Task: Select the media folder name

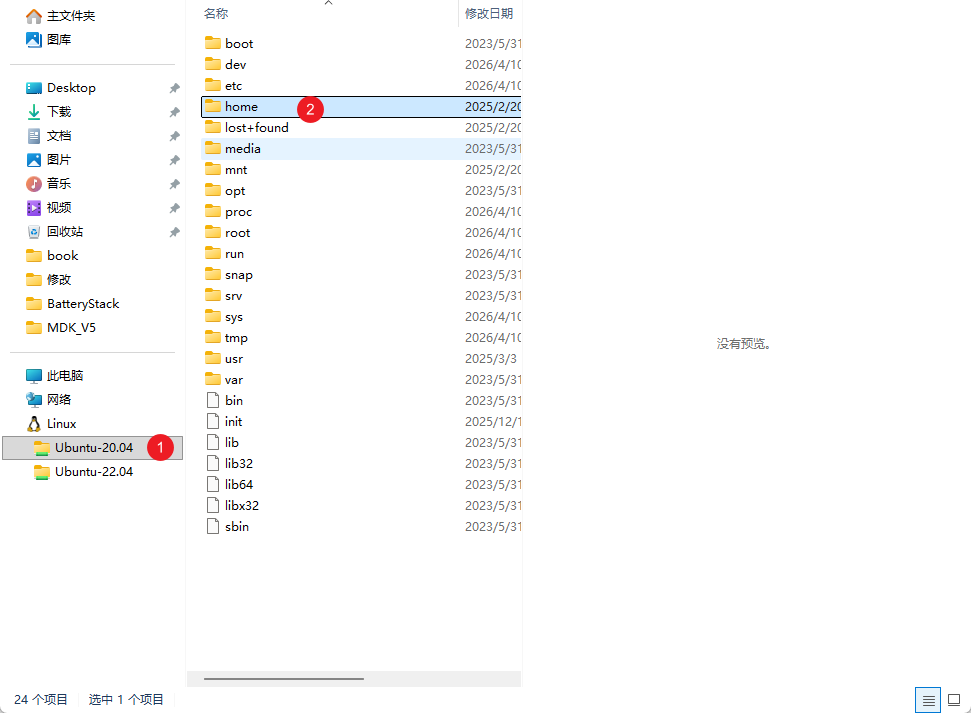Action: coord(243,149)
